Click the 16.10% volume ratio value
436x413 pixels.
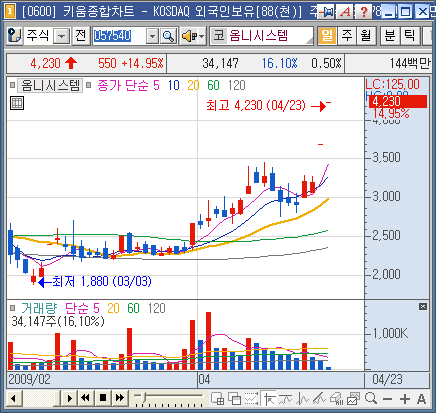coord(279,63)
